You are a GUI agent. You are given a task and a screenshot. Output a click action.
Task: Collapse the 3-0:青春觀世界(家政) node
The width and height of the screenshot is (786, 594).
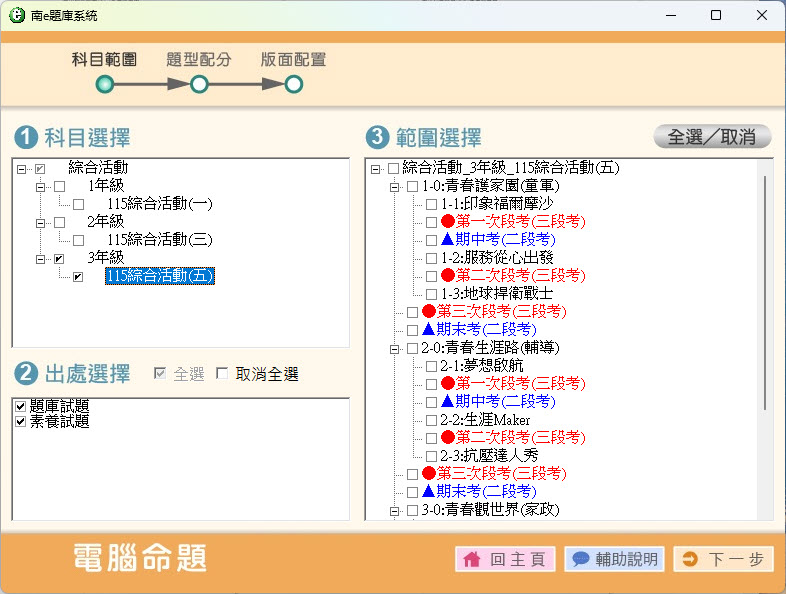click(x=395, y=511)
